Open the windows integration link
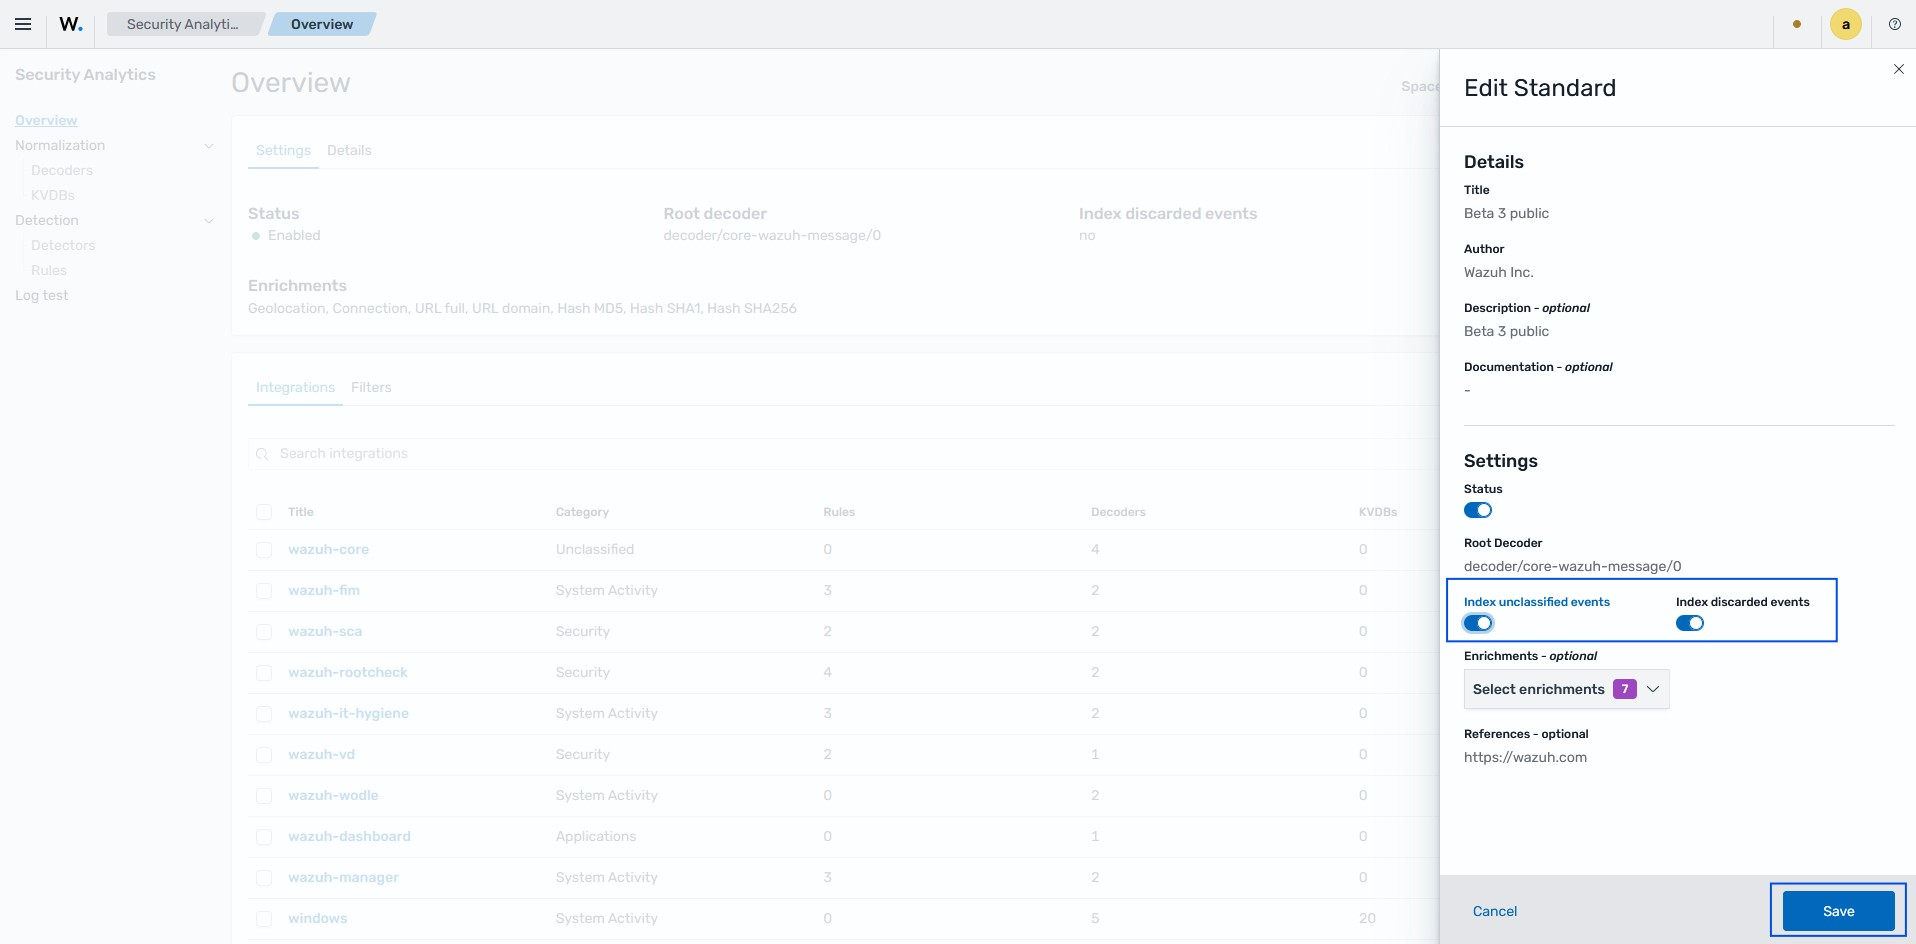 (x=318, y=919)
